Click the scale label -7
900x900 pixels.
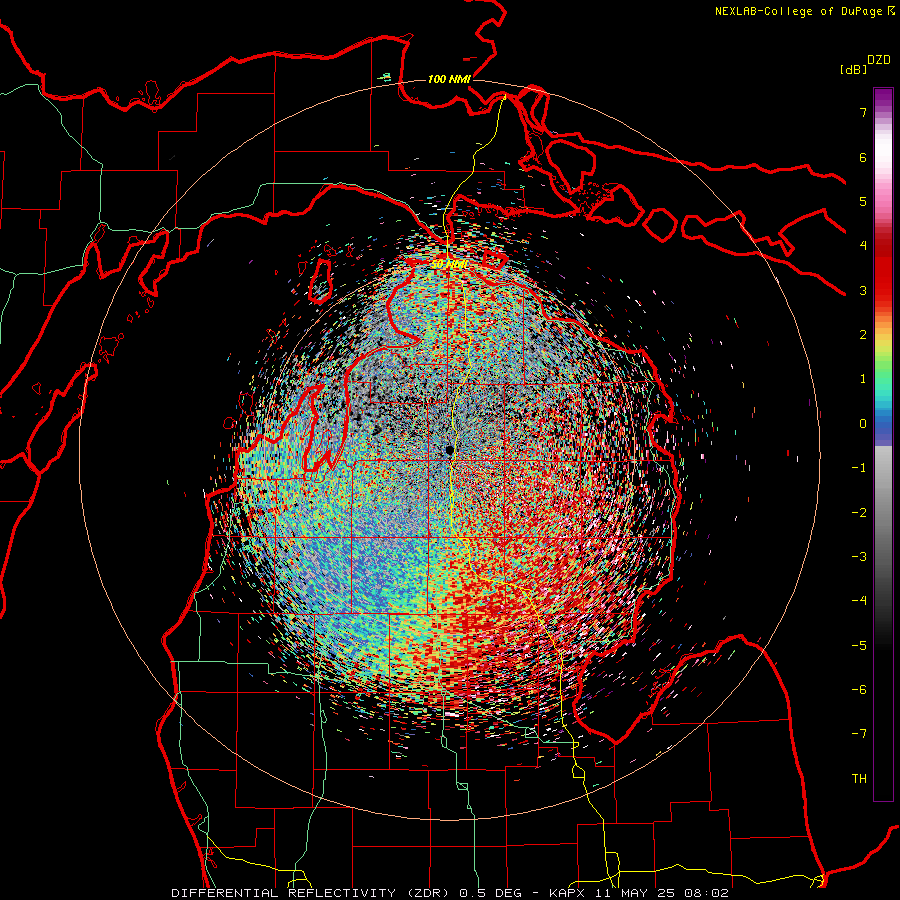[859, 734]
